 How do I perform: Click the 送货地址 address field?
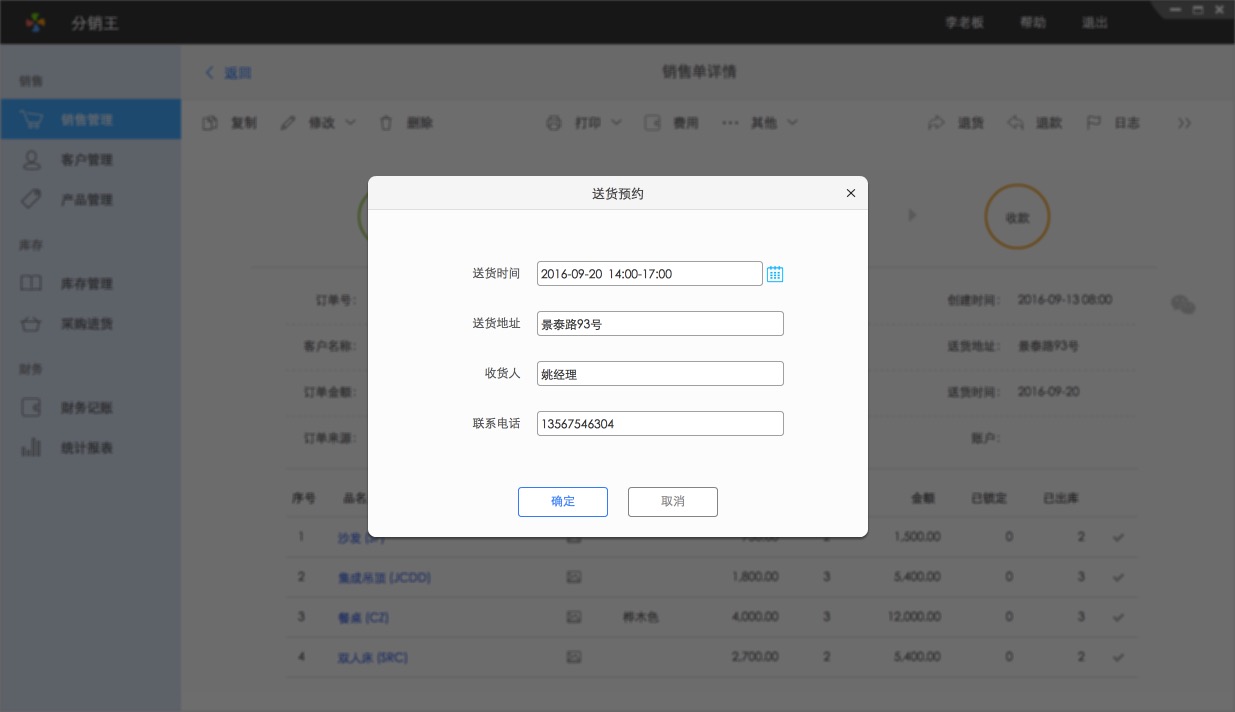659,324
